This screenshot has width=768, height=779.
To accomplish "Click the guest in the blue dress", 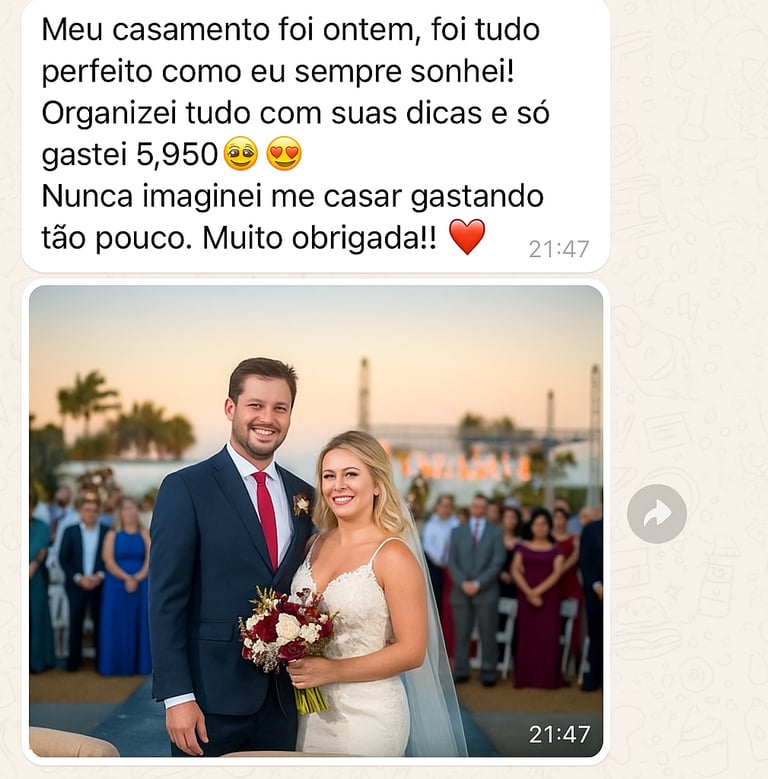I will click(x=126, y=589).
